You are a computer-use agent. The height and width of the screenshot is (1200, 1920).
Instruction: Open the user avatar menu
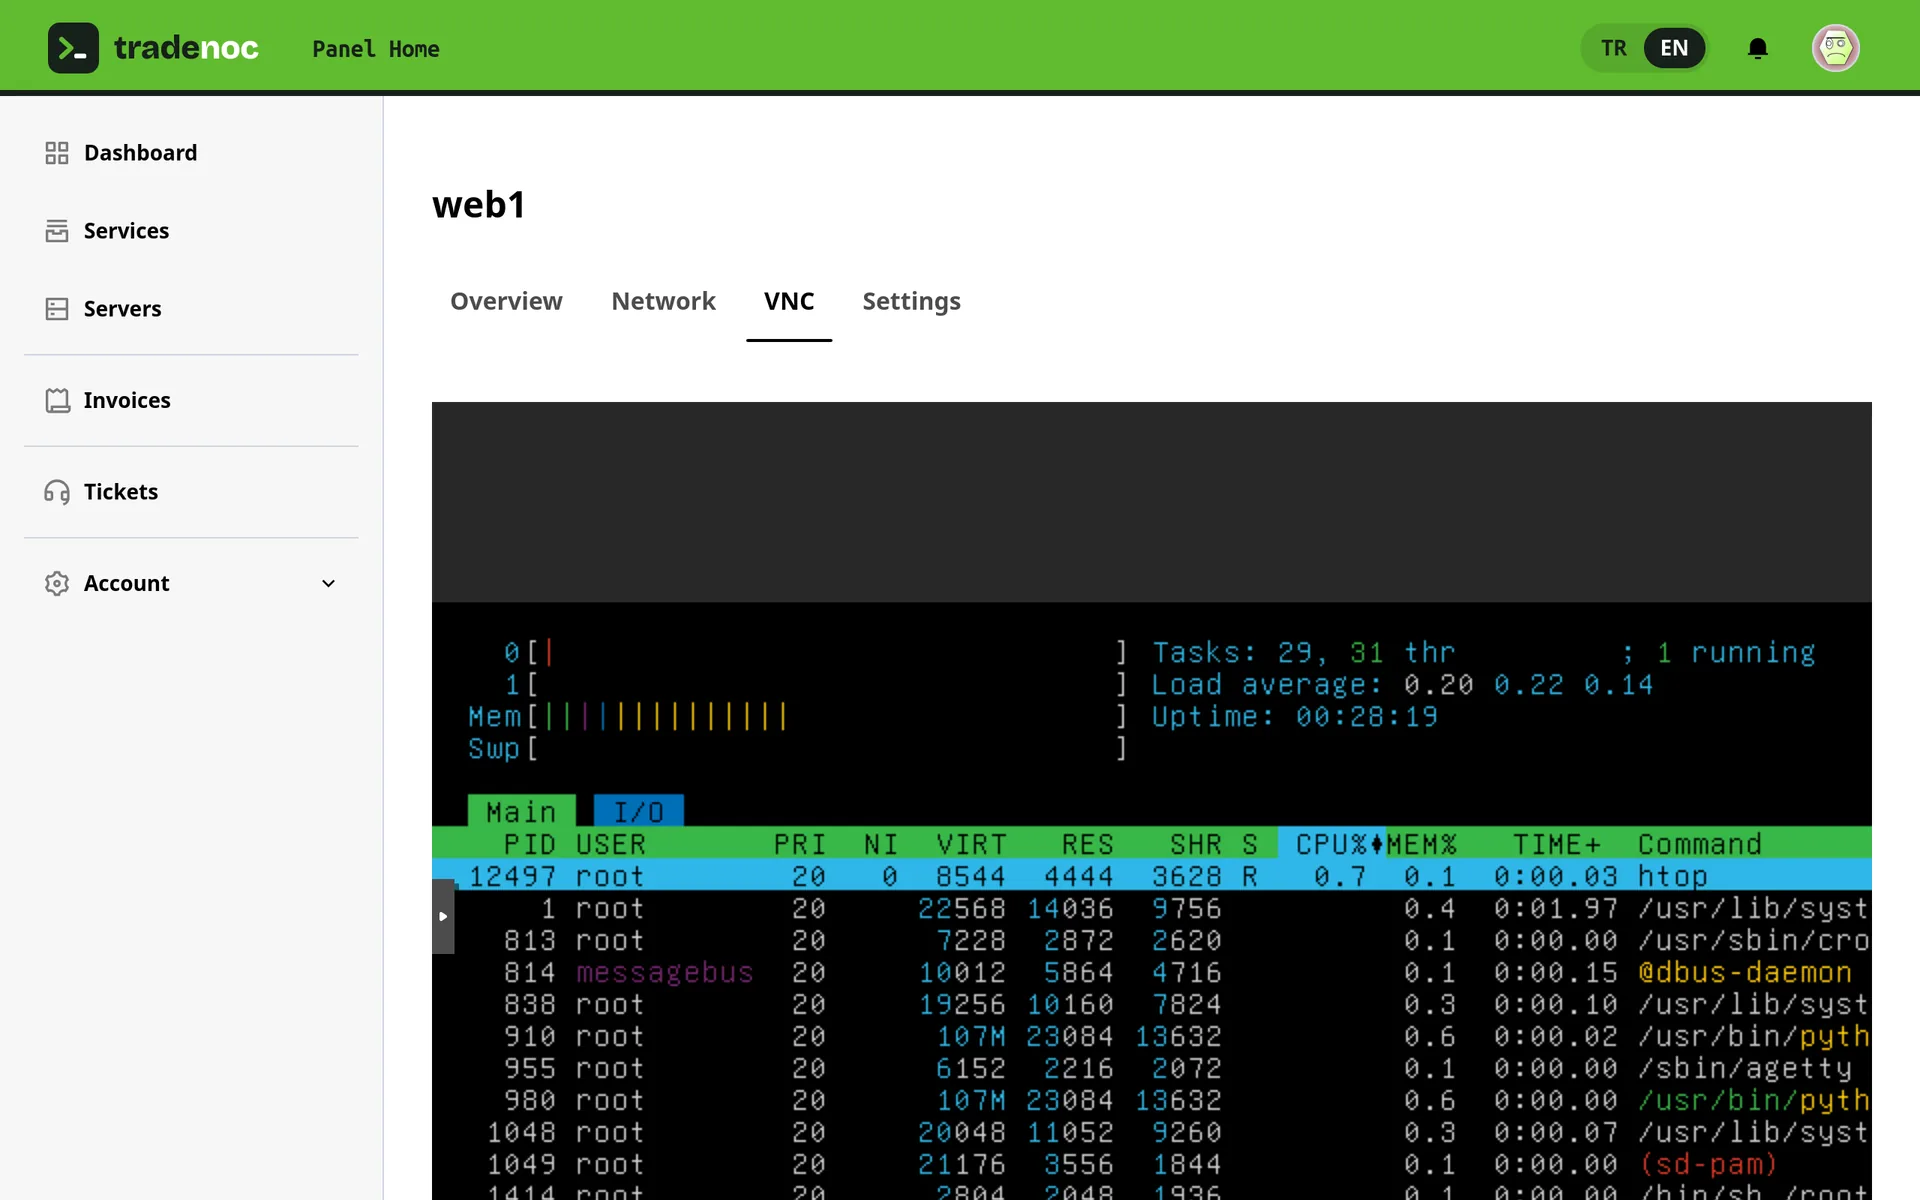click(1836, 48)
